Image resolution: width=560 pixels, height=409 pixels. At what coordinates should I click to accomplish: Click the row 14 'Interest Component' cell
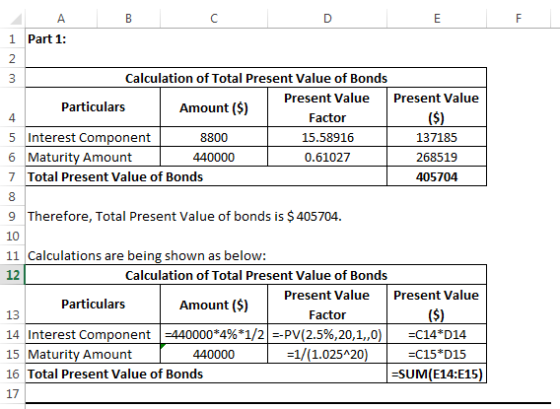coord(93,334)
